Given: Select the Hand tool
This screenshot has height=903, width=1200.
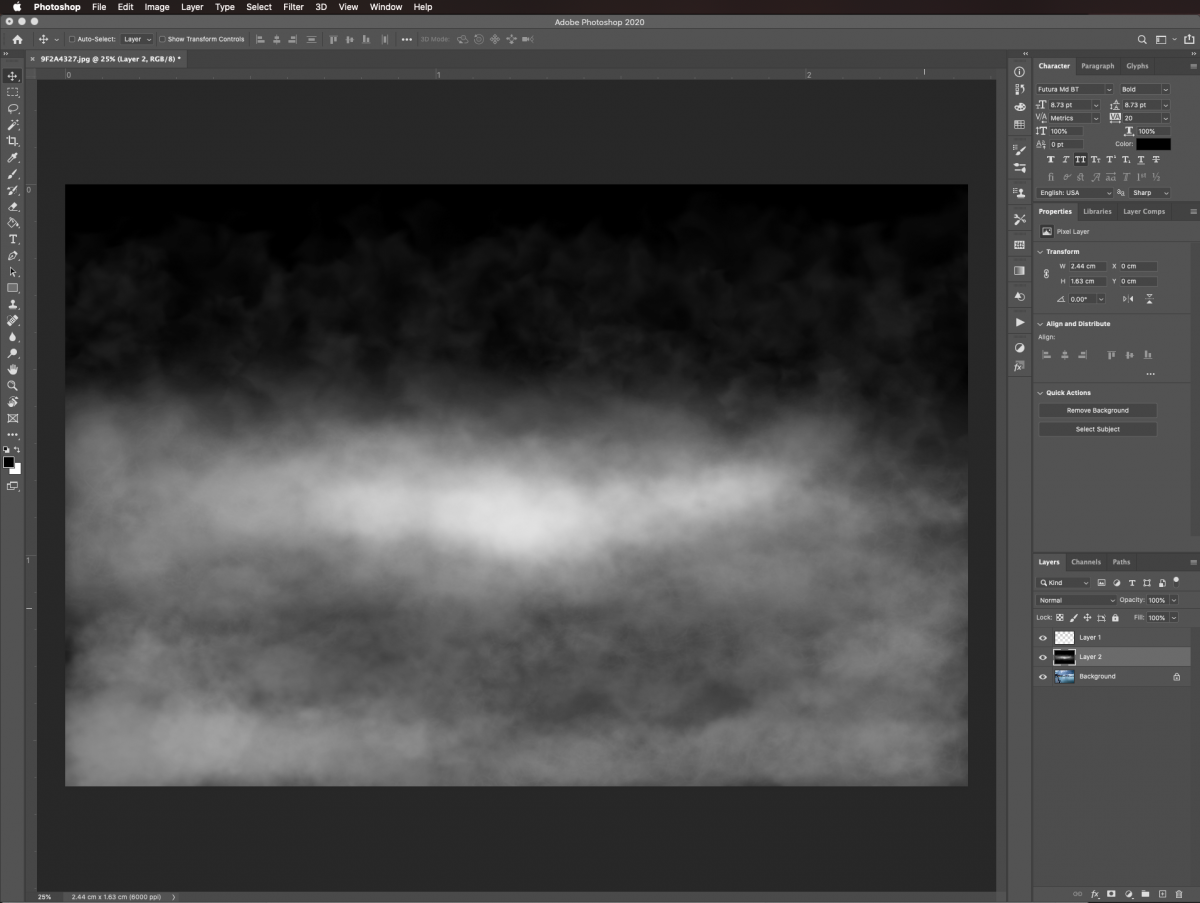Looking at the screenshot, I should click(x=13, y=369).
